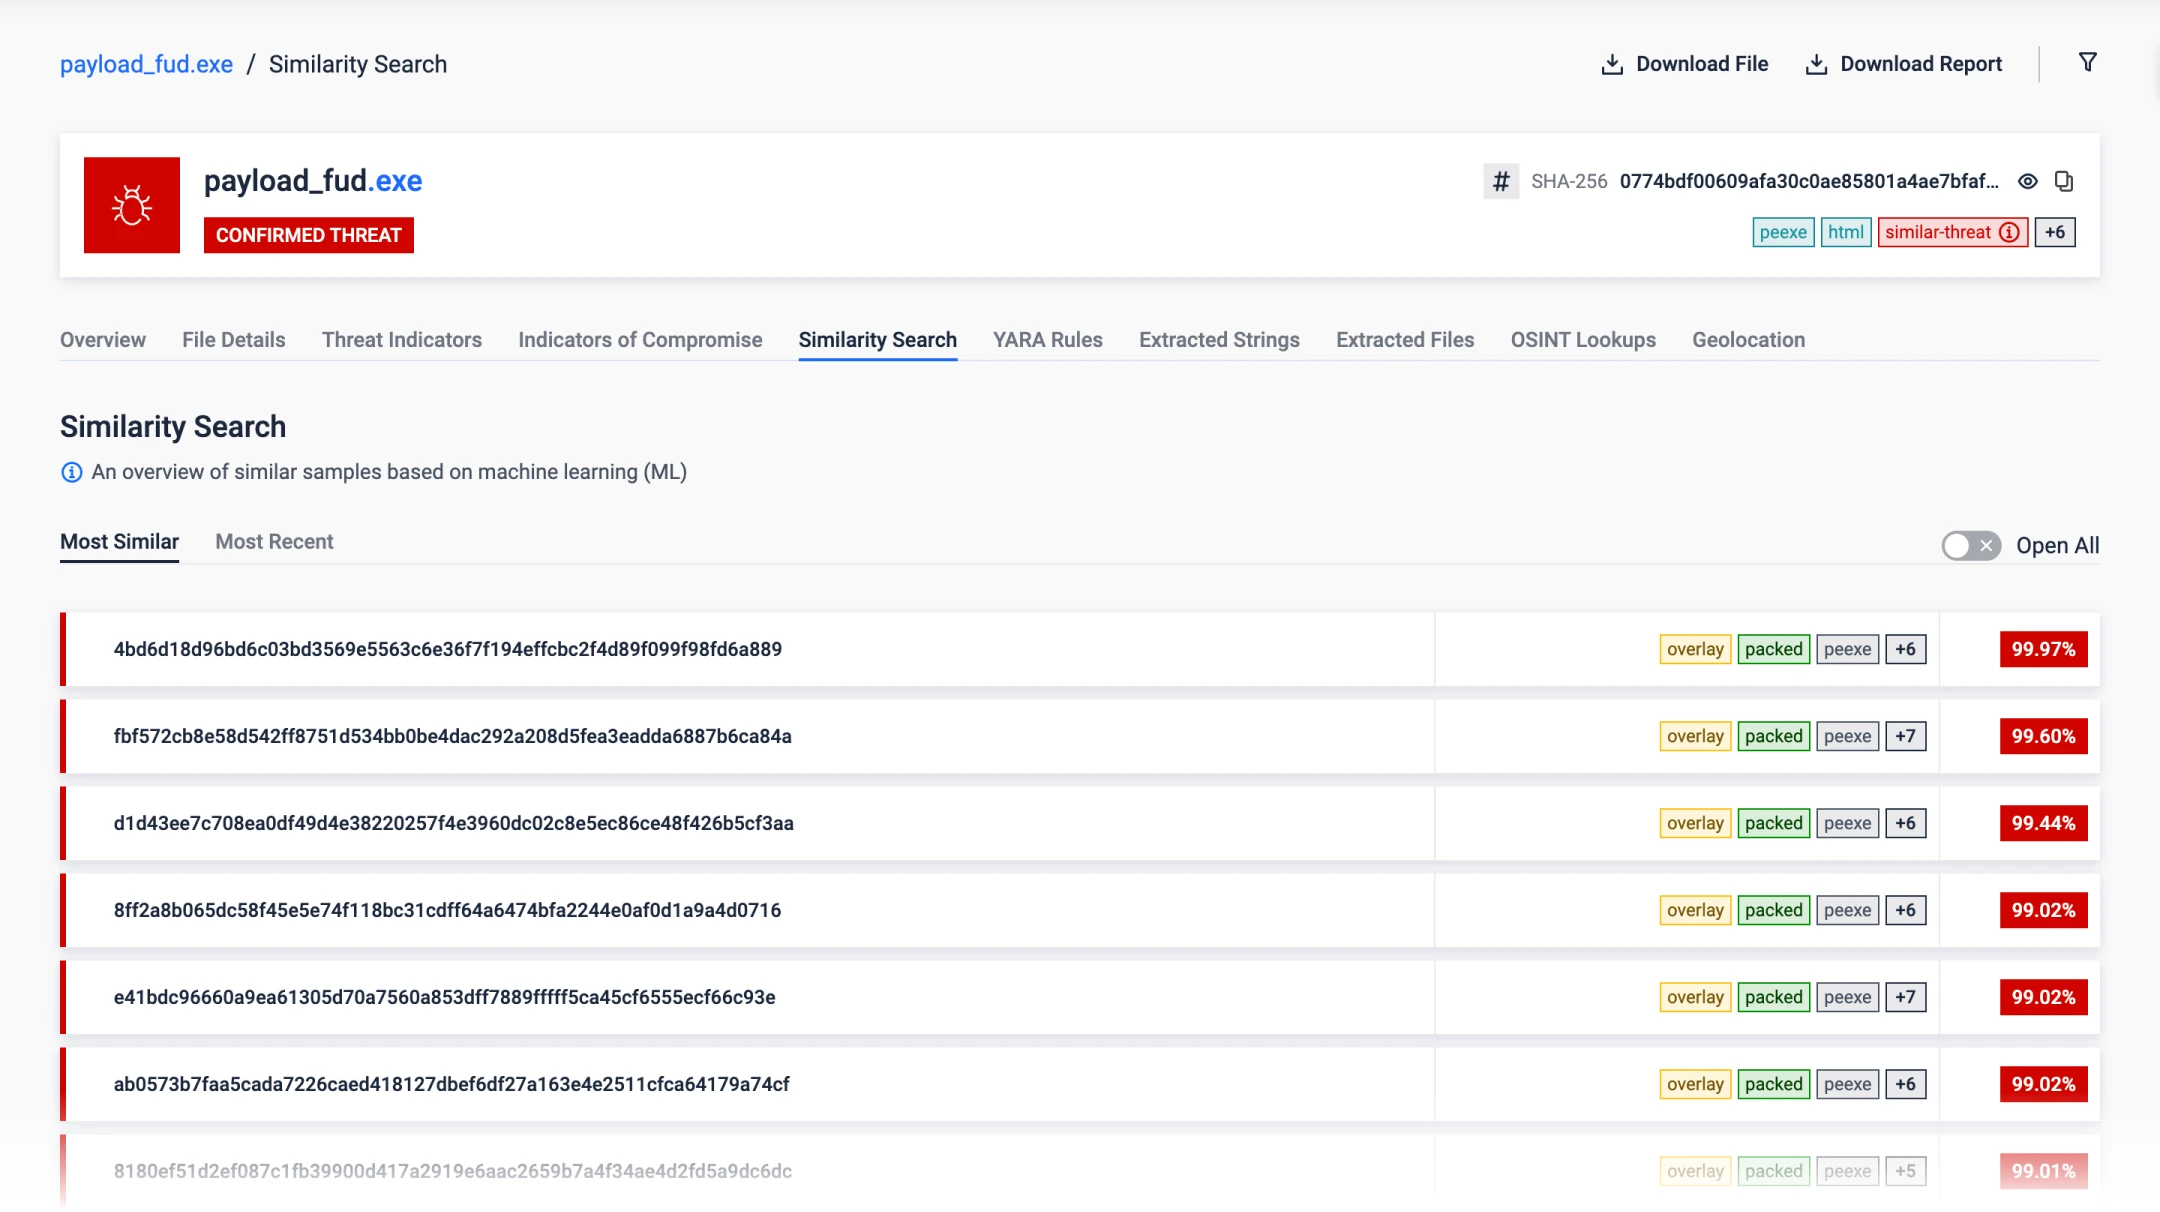Expand +7 tags on the fbf572cb row
This screenshot has height=1212, width=2160.
pyautogui.click(x=1905, y=737)
